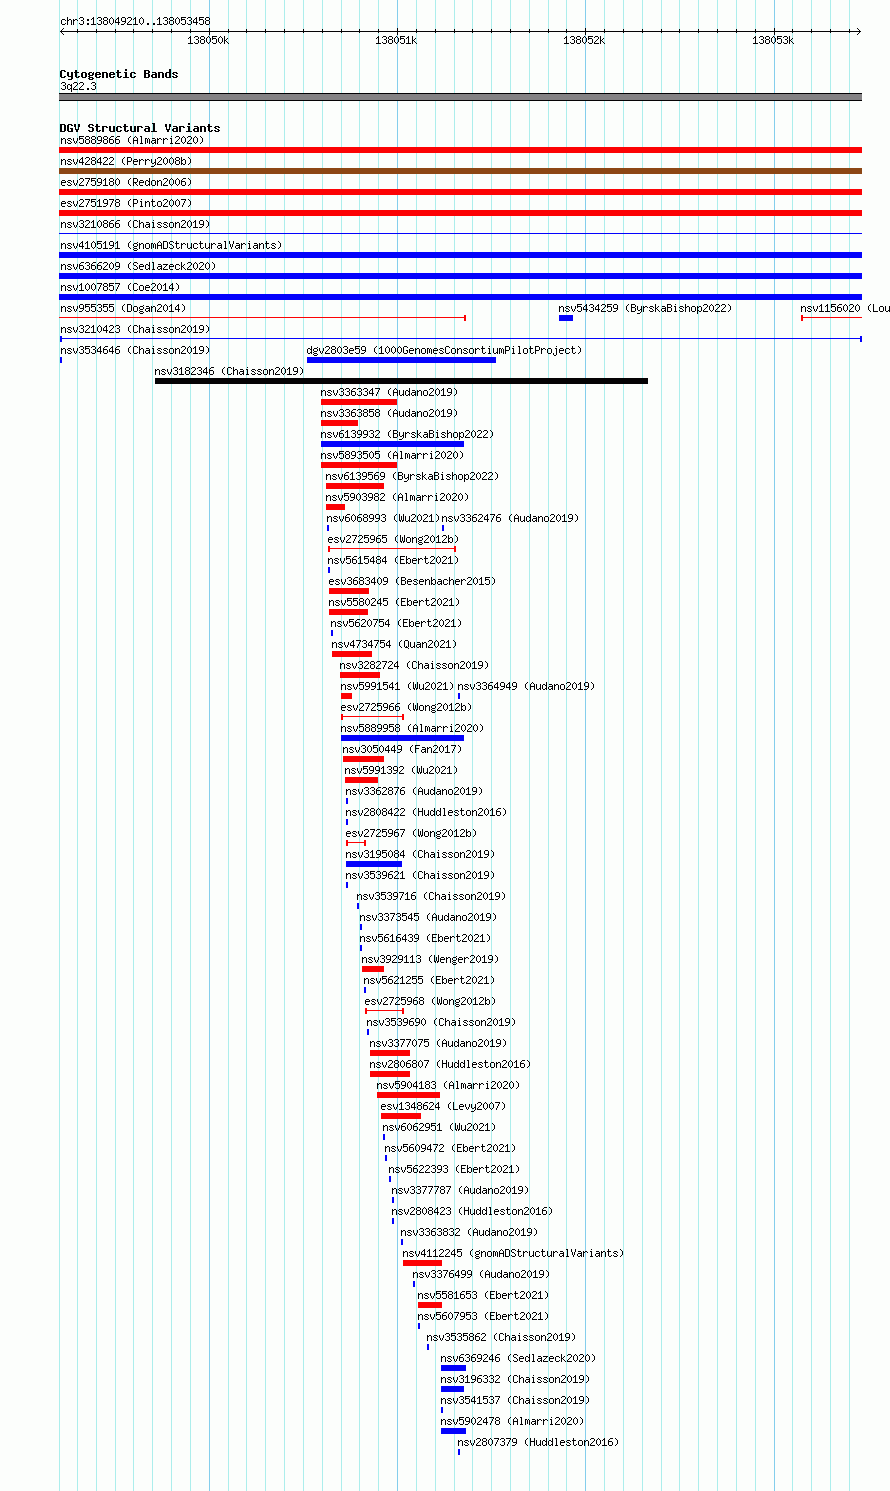
Task: Click nsv955355 (Dogan2014) label
Action: [x=123, y=308]
